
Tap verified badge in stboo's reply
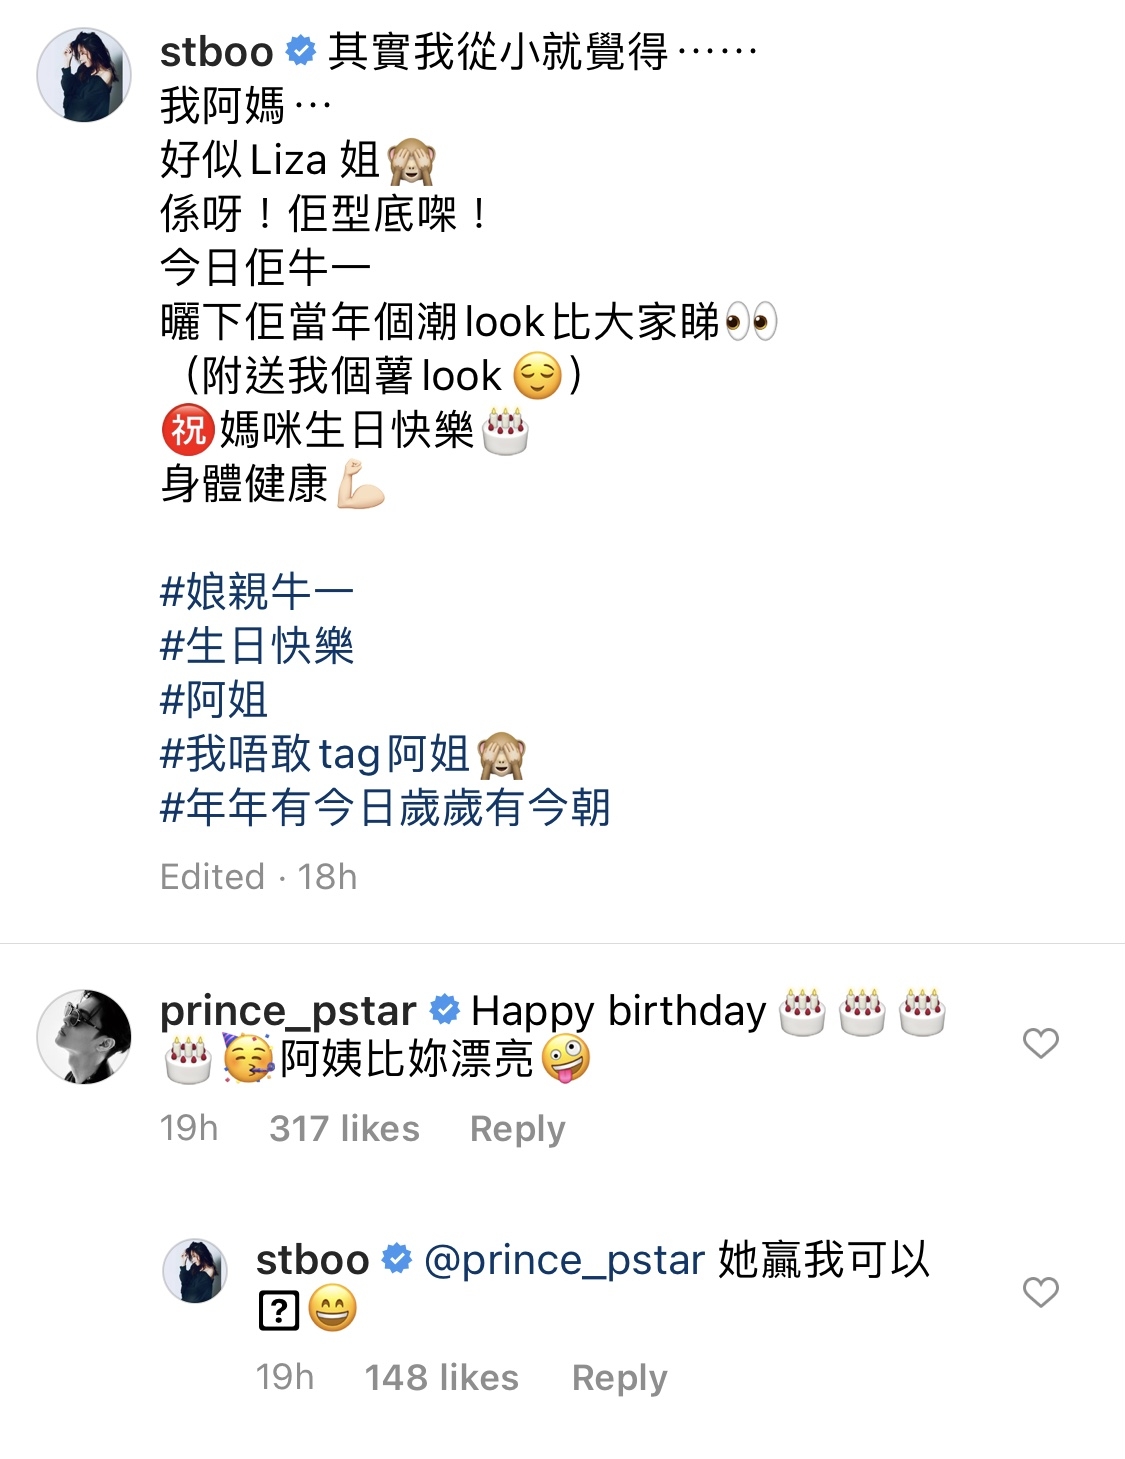click(x=397, y=1259)
